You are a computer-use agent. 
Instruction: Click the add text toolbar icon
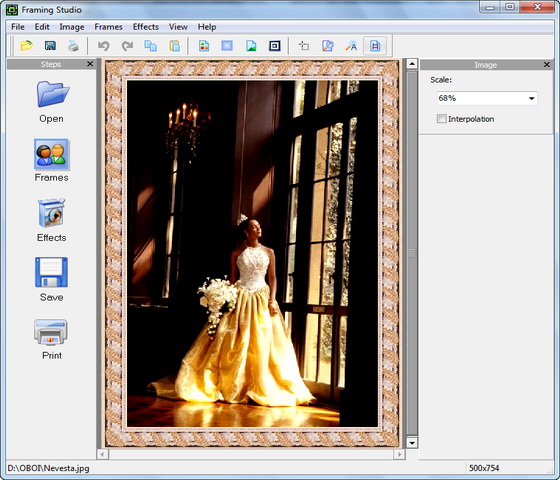point(351,46)
